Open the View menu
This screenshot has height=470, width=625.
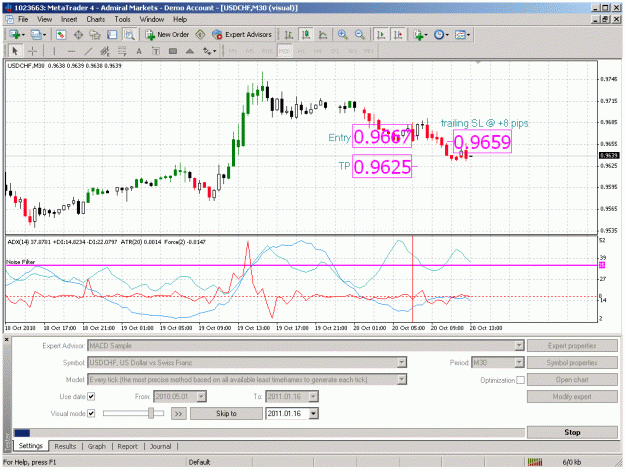coord(44,19)
